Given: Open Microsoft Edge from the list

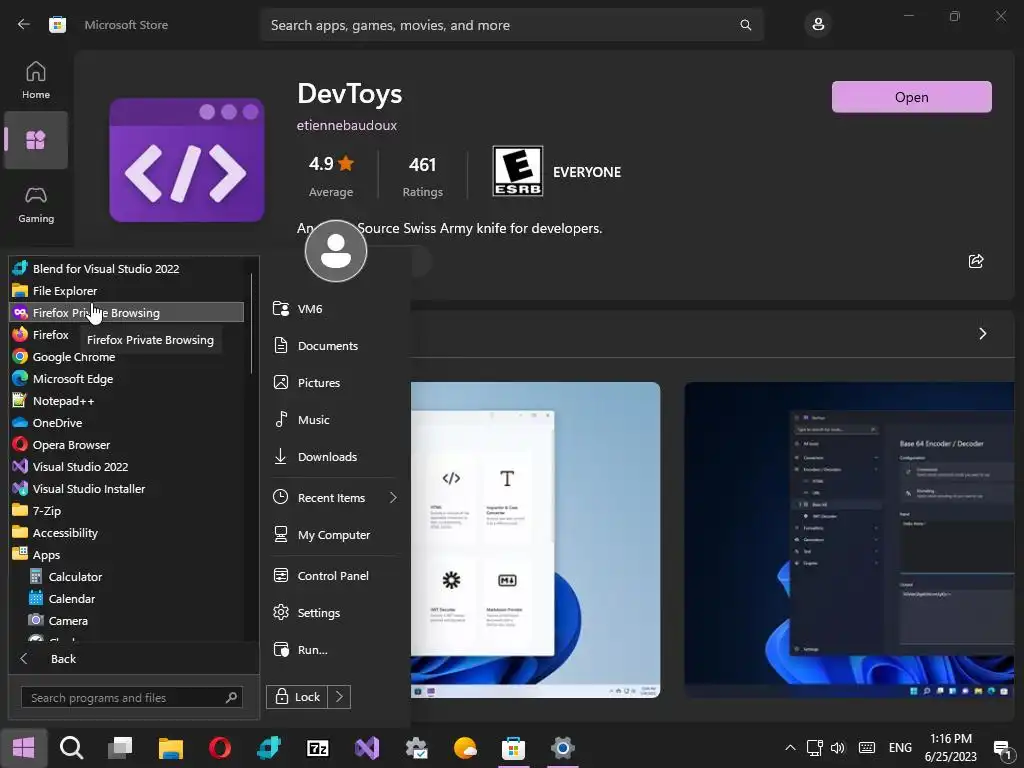Looking at the screenshot, I should click(127, 379).
